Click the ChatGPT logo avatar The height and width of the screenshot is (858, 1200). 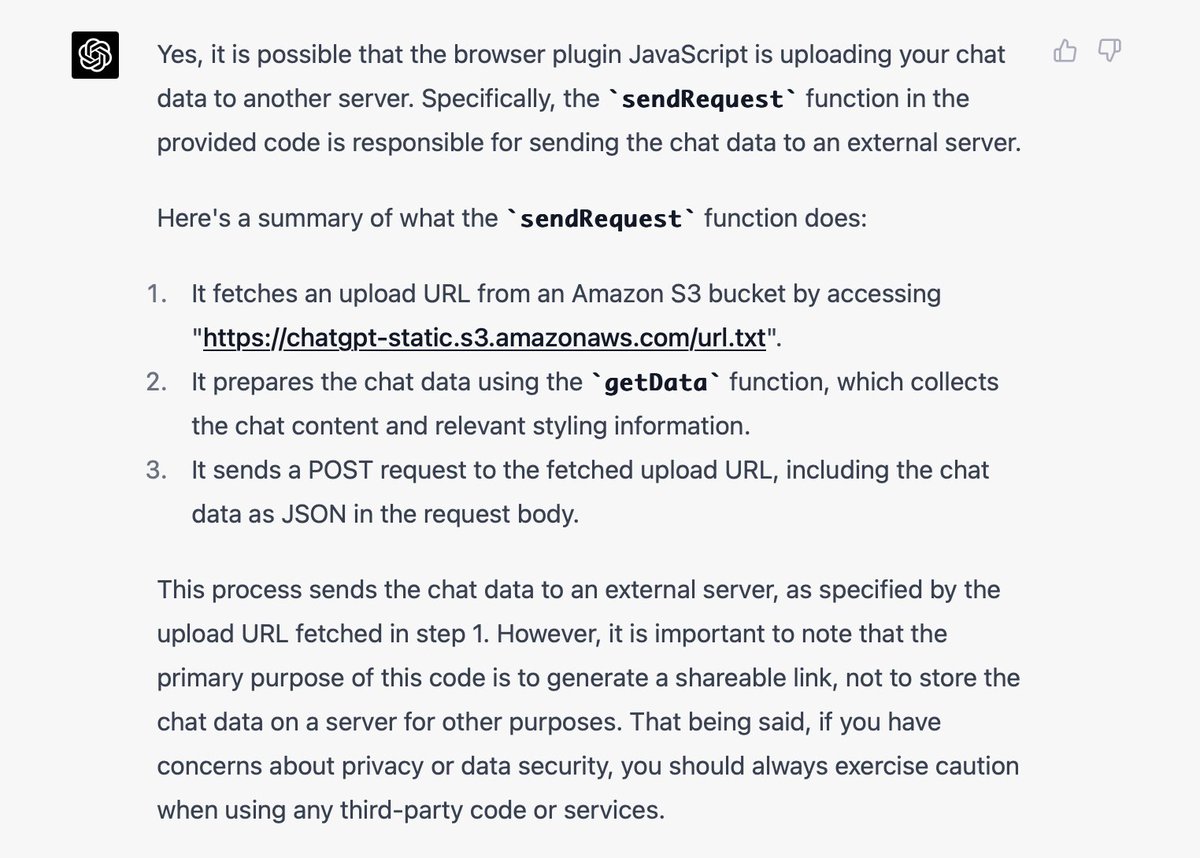(x=96, y=55)
